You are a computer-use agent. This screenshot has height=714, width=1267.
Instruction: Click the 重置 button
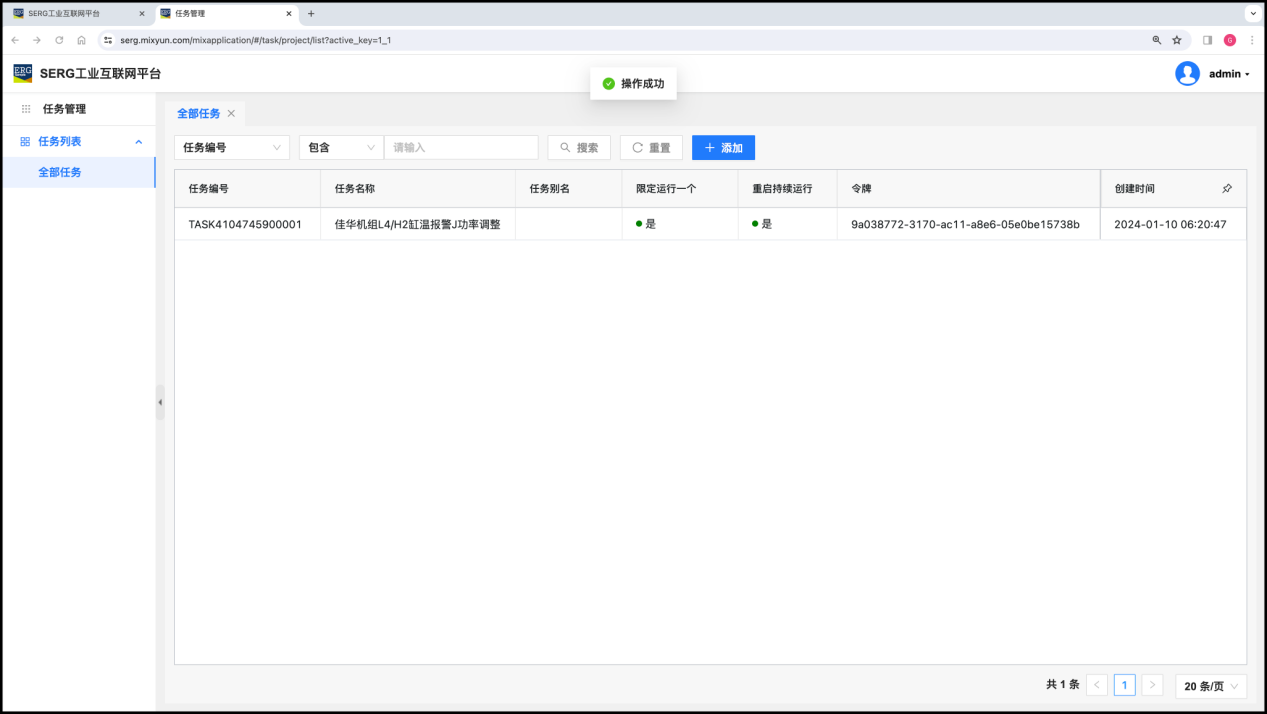tap(651, 148)
